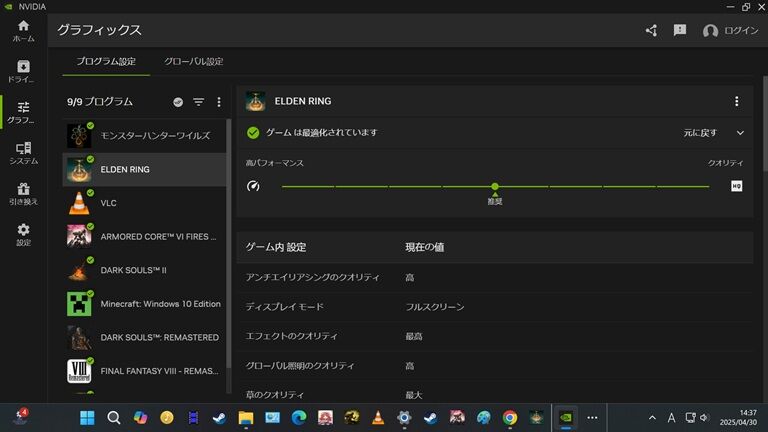This screenshot has height=432, width=768.
Task: Open the volume speaker tray icon
Action: pyautogui.click(x=704, y=418)
